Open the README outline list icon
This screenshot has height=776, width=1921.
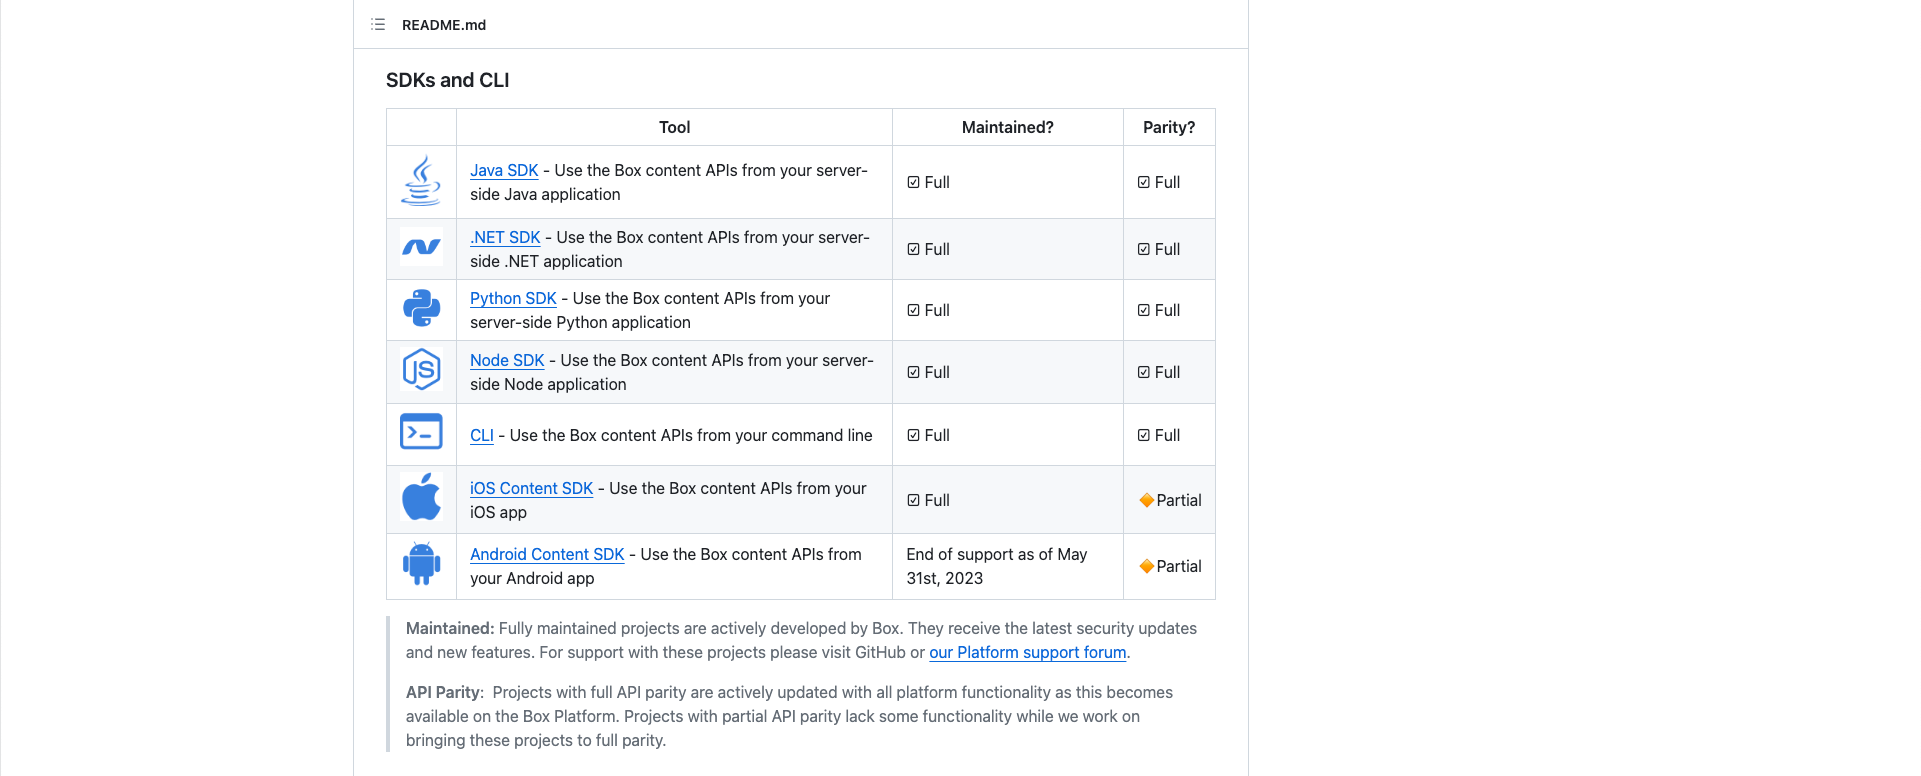point(378,24)
